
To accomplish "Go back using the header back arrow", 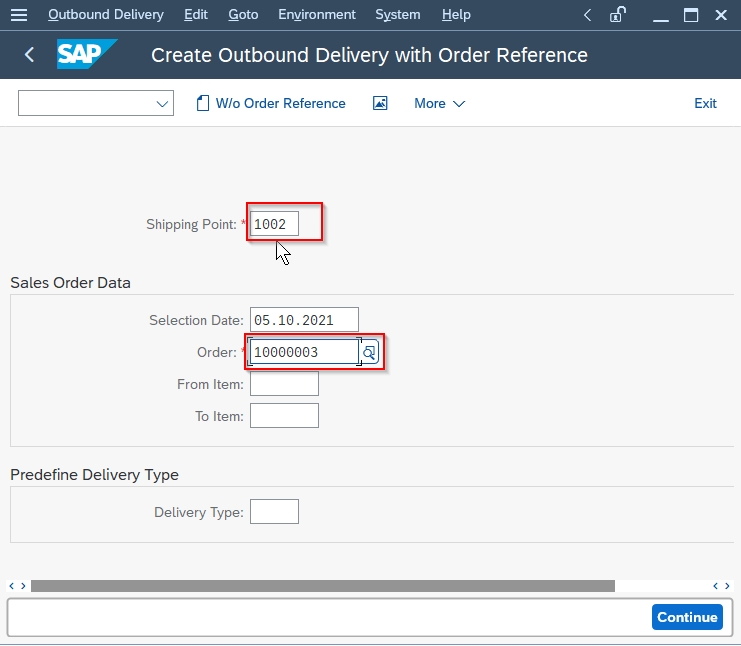I will (29, 55).
